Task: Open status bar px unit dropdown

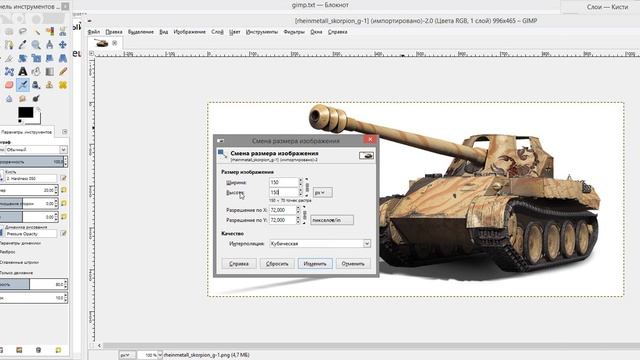Action: [127, 355]
